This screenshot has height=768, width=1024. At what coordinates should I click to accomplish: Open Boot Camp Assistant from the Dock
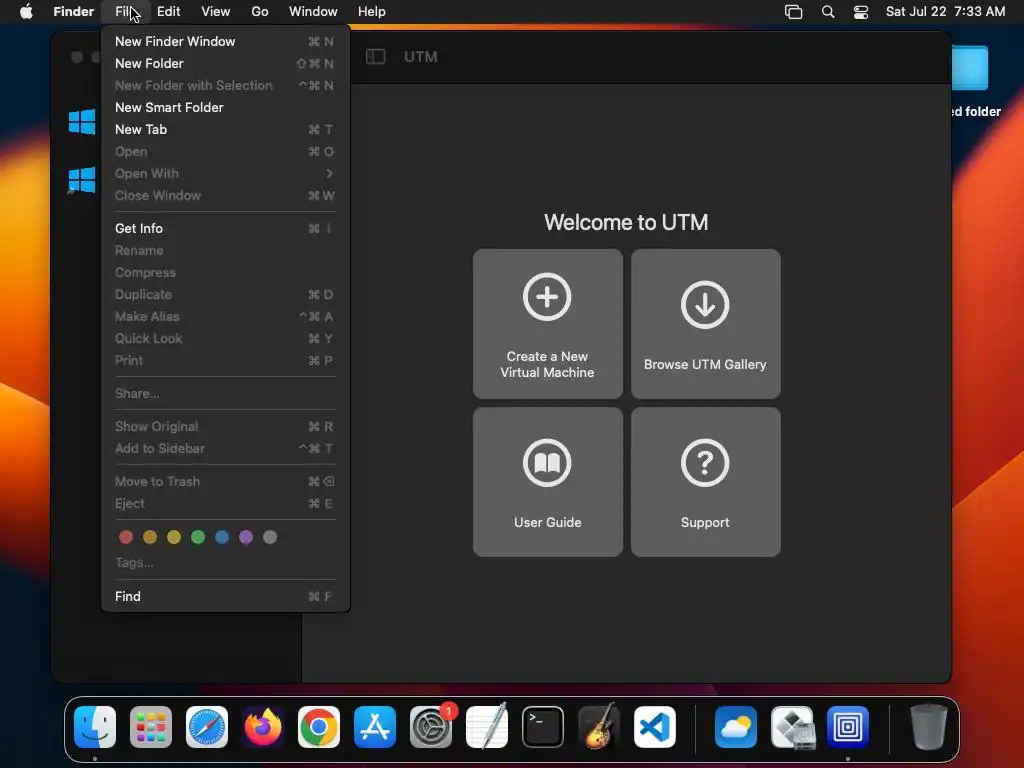click(x=792, y=727)
